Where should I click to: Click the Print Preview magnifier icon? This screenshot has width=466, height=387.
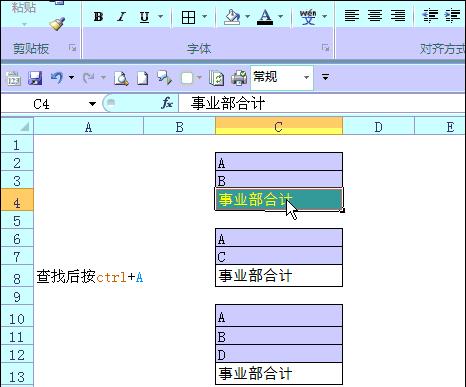click(x=121, y=78)
